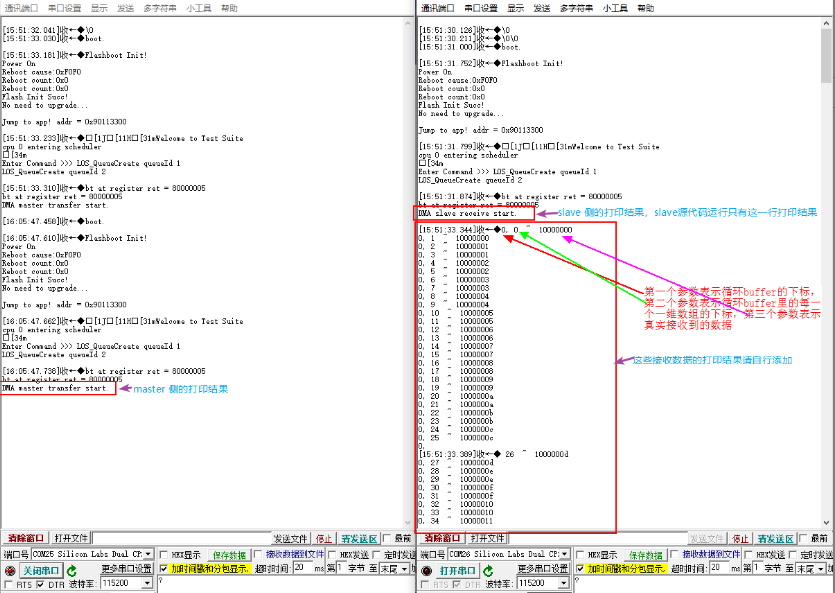Click green refresh port icon in left window

(x=75, y=570)
